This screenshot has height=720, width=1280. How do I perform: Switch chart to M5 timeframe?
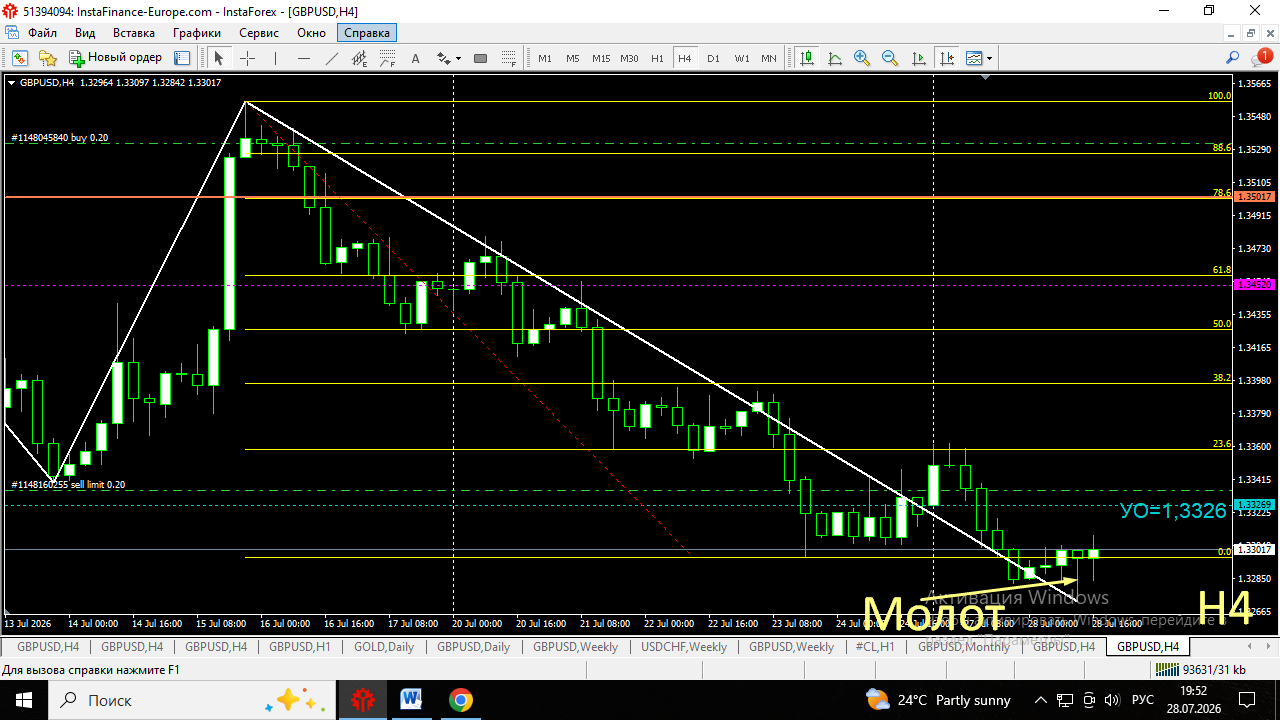572,58
